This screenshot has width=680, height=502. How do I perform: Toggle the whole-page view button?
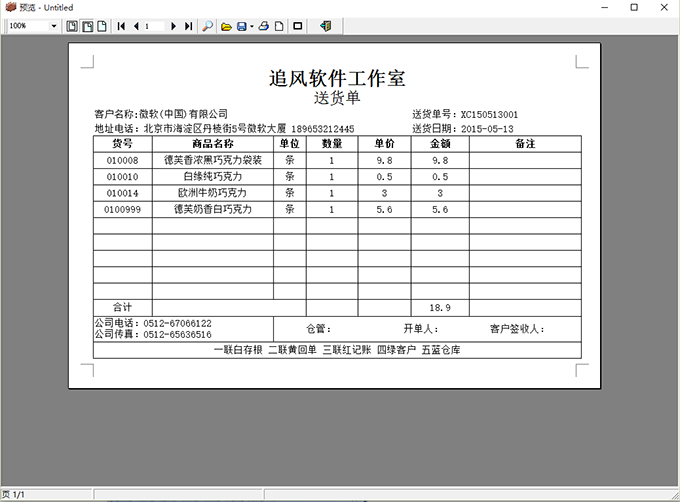click(x=102, y=26)
